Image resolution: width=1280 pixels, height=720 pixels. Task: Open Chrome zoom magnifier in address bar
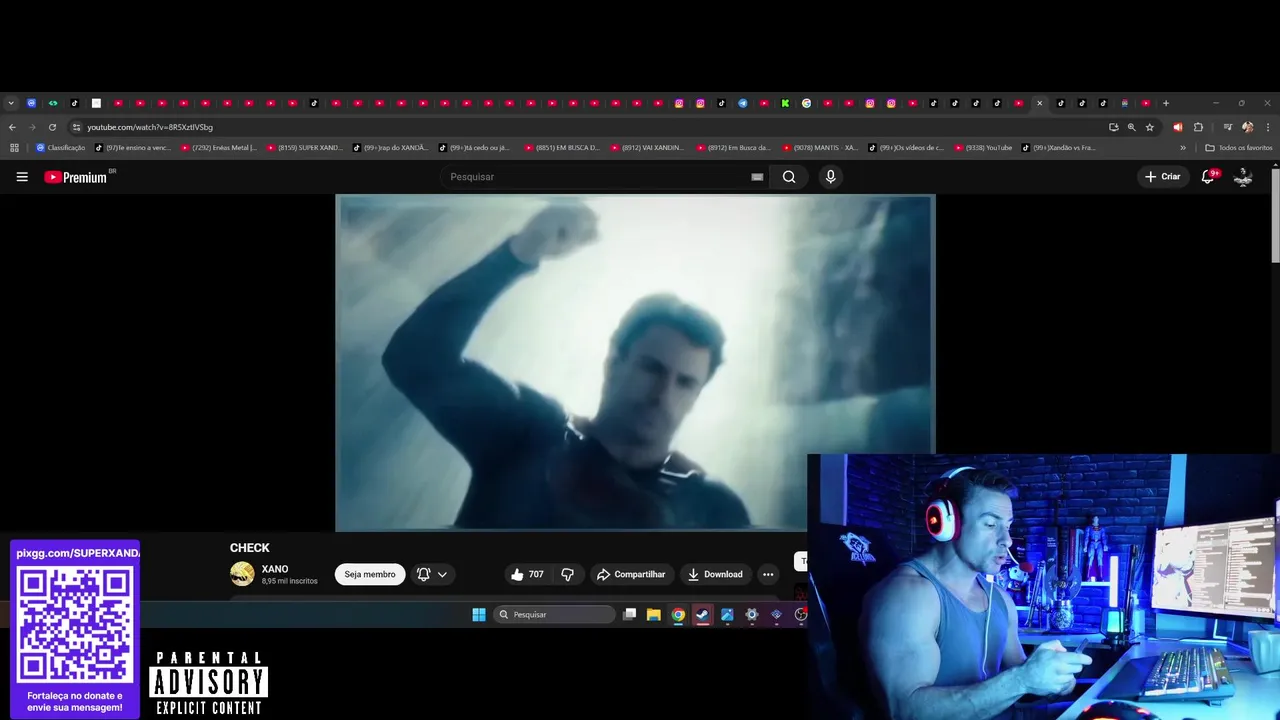1132,127
